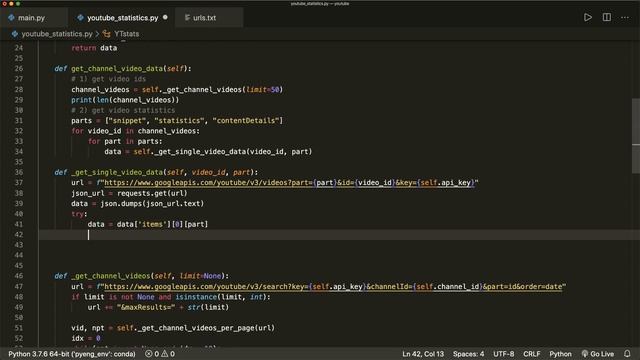The image size is (640, 360).
Task: Select Python 3.7.6 interpreter in status bar
Action: [x=72, y=354]
